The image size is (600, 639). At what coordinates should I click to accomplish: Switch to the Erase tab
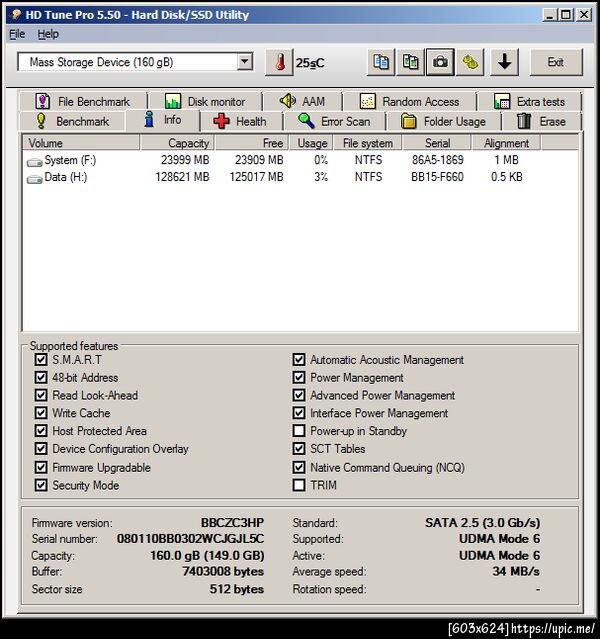click(x=541, y=121)
